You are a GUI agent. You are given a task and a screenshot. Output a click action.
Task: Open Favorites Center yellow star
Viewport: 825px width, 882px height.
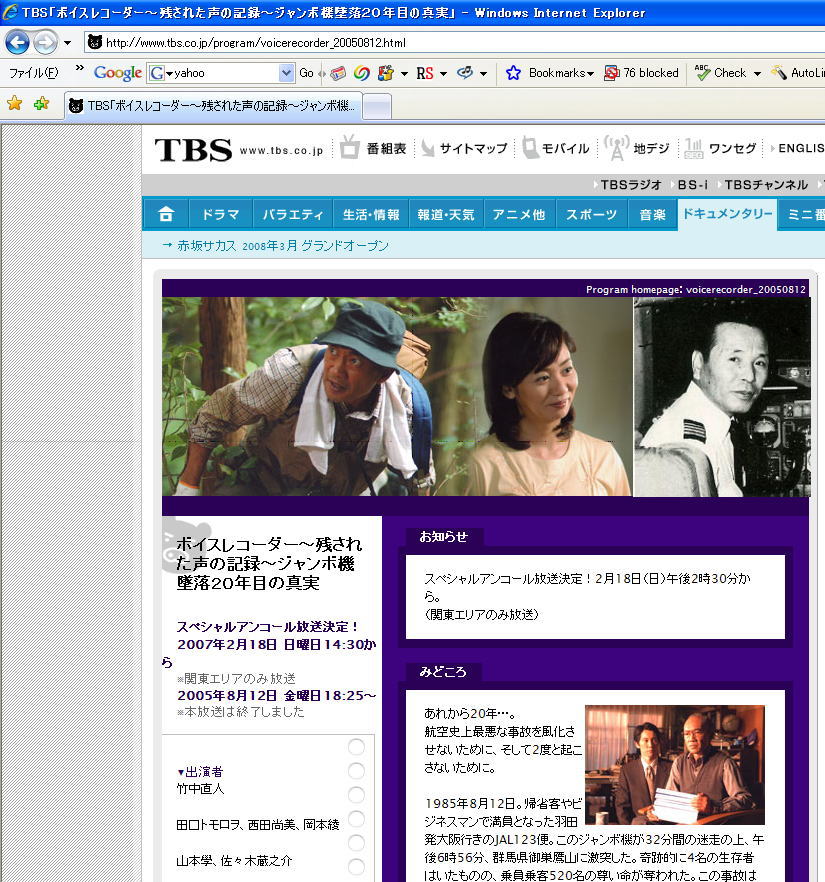(x=15, y=104)
